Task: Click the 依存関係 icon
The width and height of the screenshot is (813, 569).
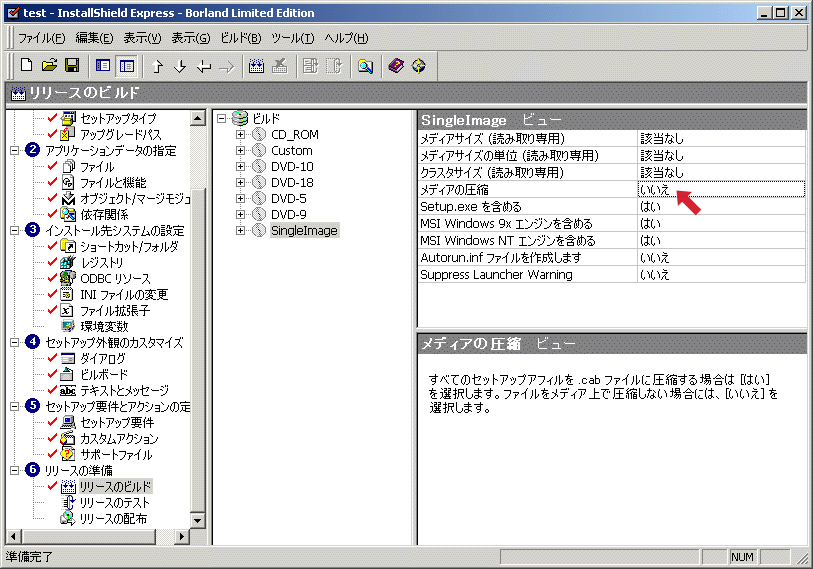Action: coord(68,214)
